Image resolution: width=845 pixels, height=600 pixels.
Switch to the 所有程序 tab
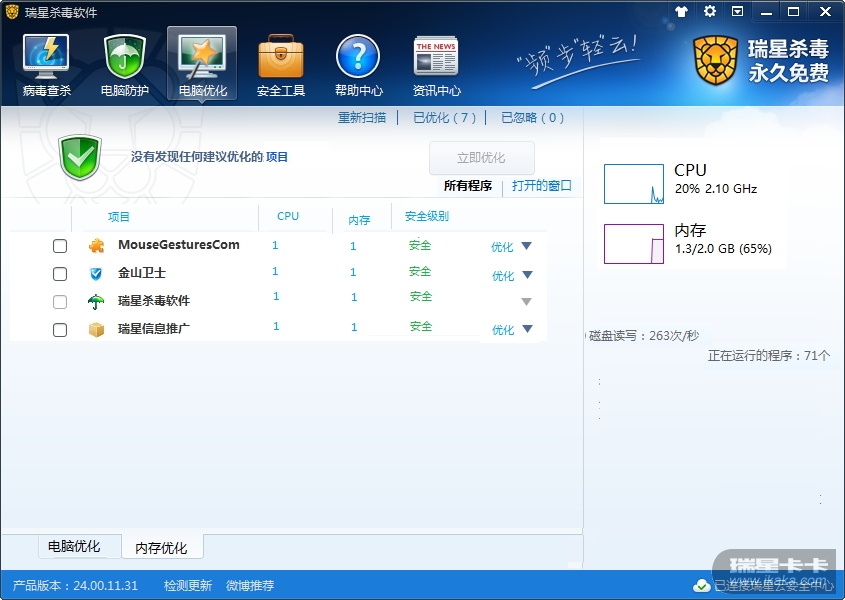(468, 186)
